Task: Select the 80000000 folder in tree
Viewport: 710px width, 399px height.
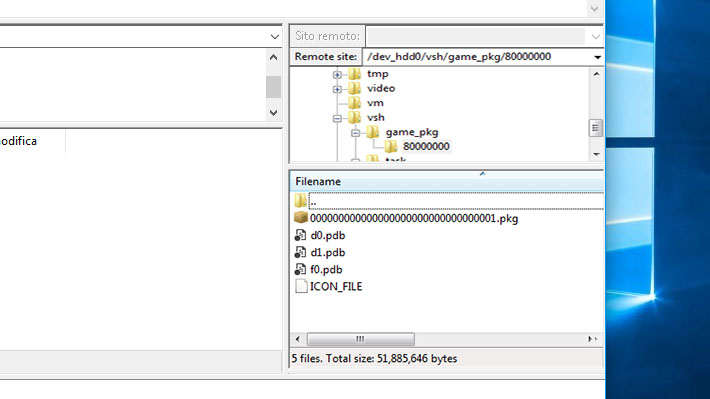Action: point(426,146)
